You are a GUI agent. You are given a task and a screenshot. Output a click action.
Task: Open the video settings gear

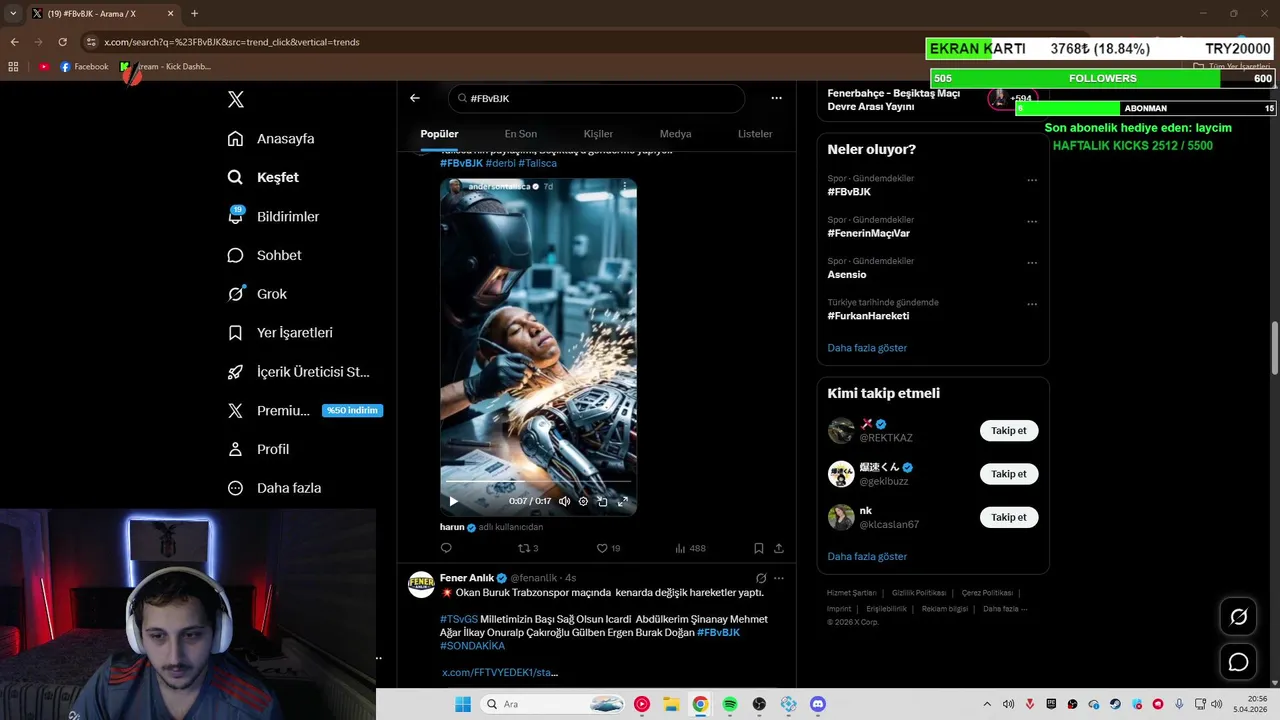click(583, 501)
